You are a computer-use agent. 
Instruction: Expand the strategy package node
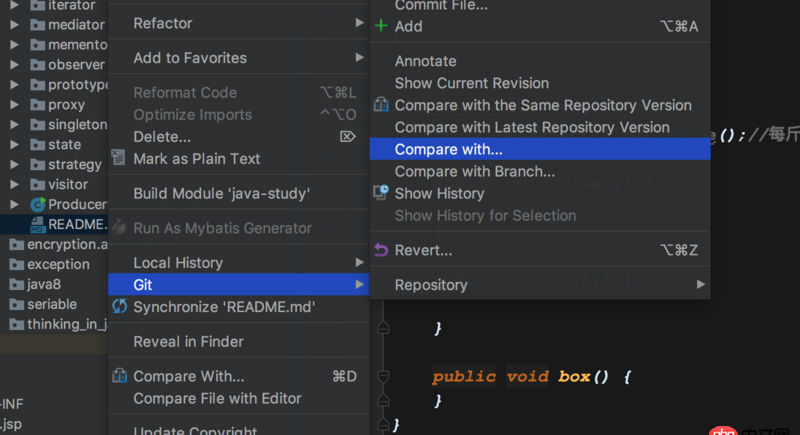[x=15, y=164]
